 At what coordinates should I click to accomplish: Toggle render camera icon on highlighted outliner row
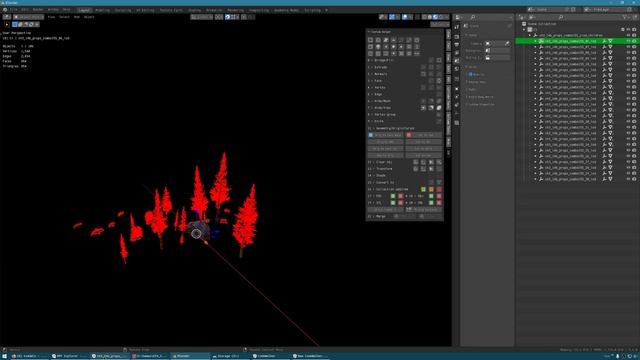[x=634, y=41]
